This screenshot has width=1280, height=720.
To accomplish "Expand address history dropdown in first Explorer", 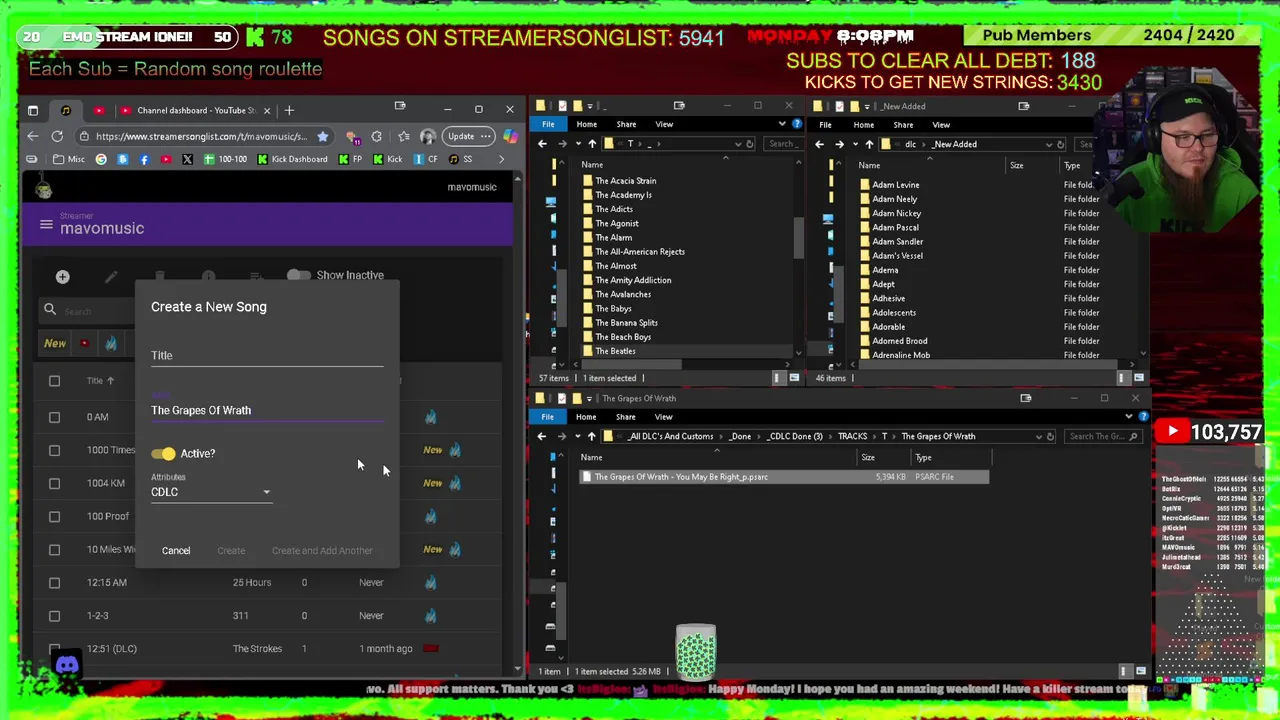I will [x=738, y=144].
